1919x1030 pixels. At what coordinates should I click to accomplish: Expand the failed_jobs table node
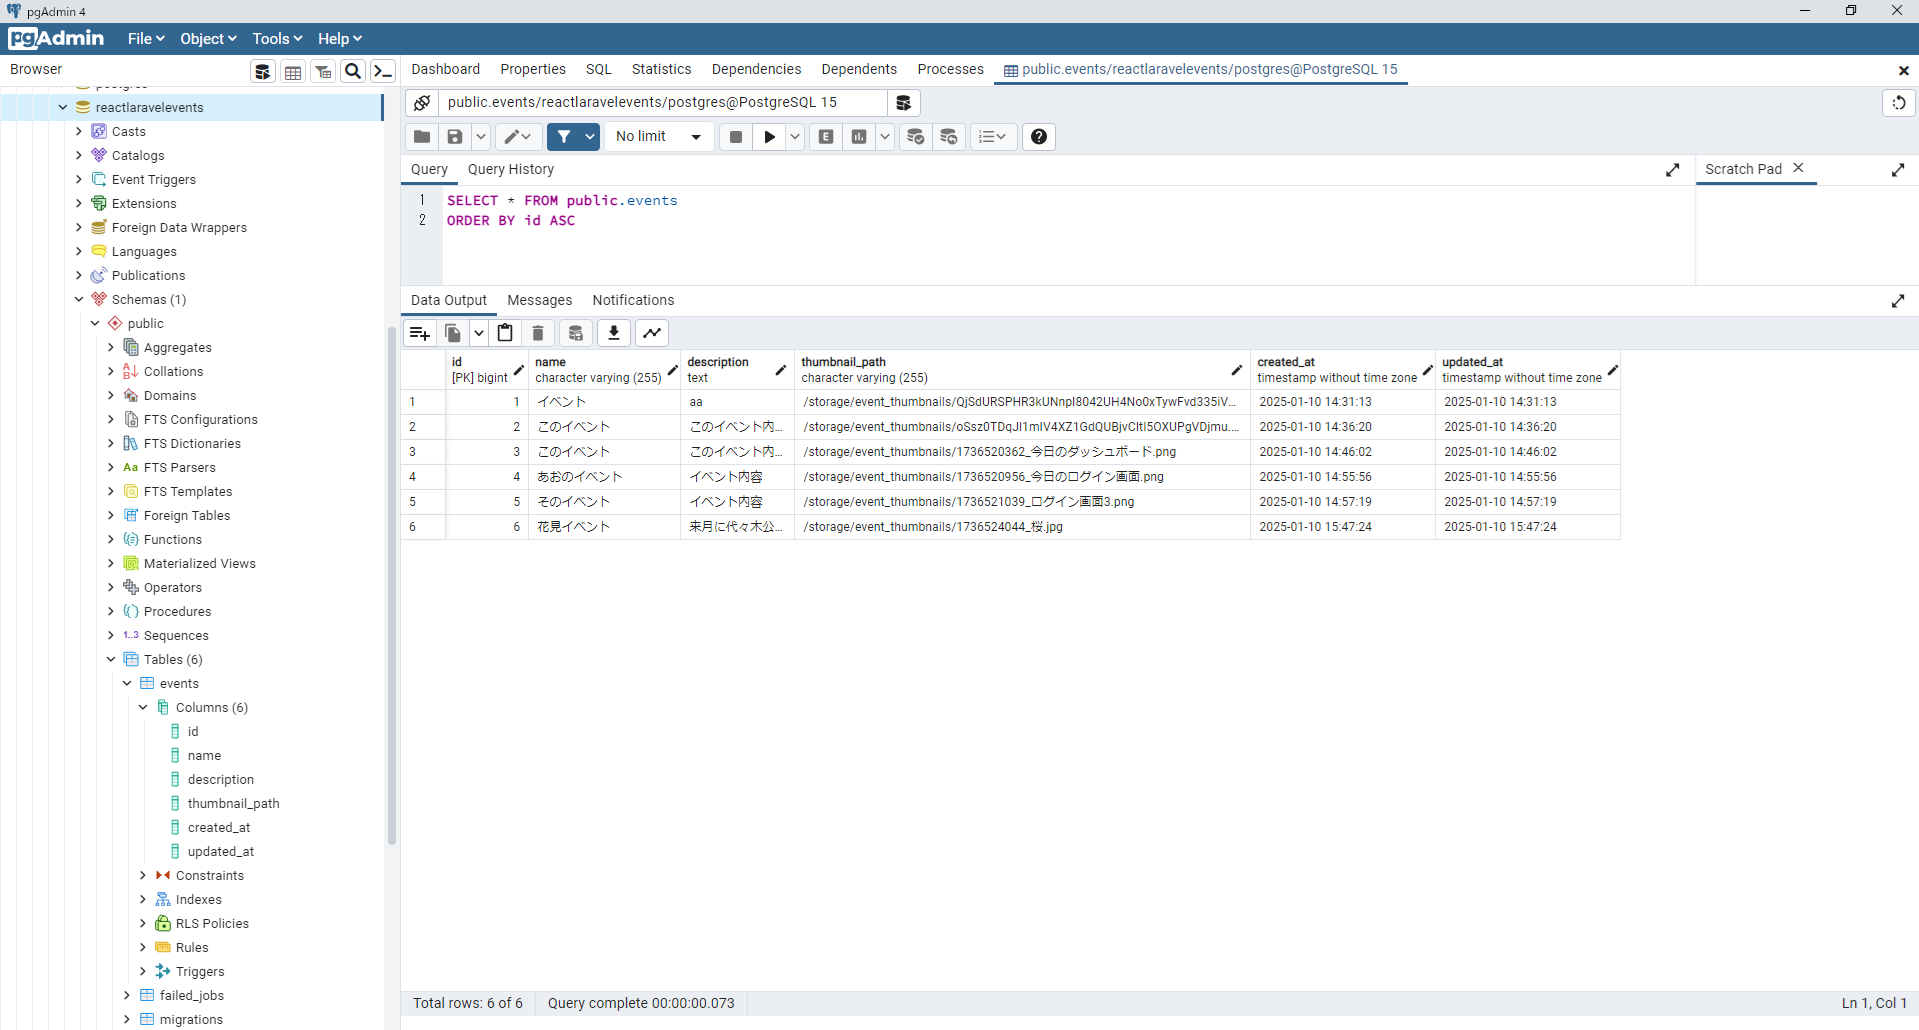coord(127,995)
